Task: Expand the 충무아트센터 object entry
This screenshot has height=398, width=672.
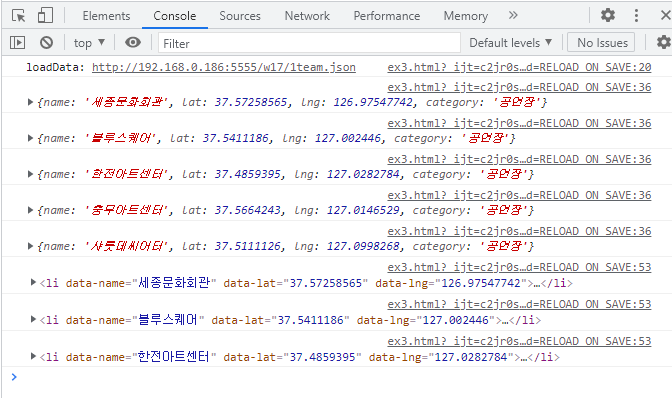Action: click(30, 210)
